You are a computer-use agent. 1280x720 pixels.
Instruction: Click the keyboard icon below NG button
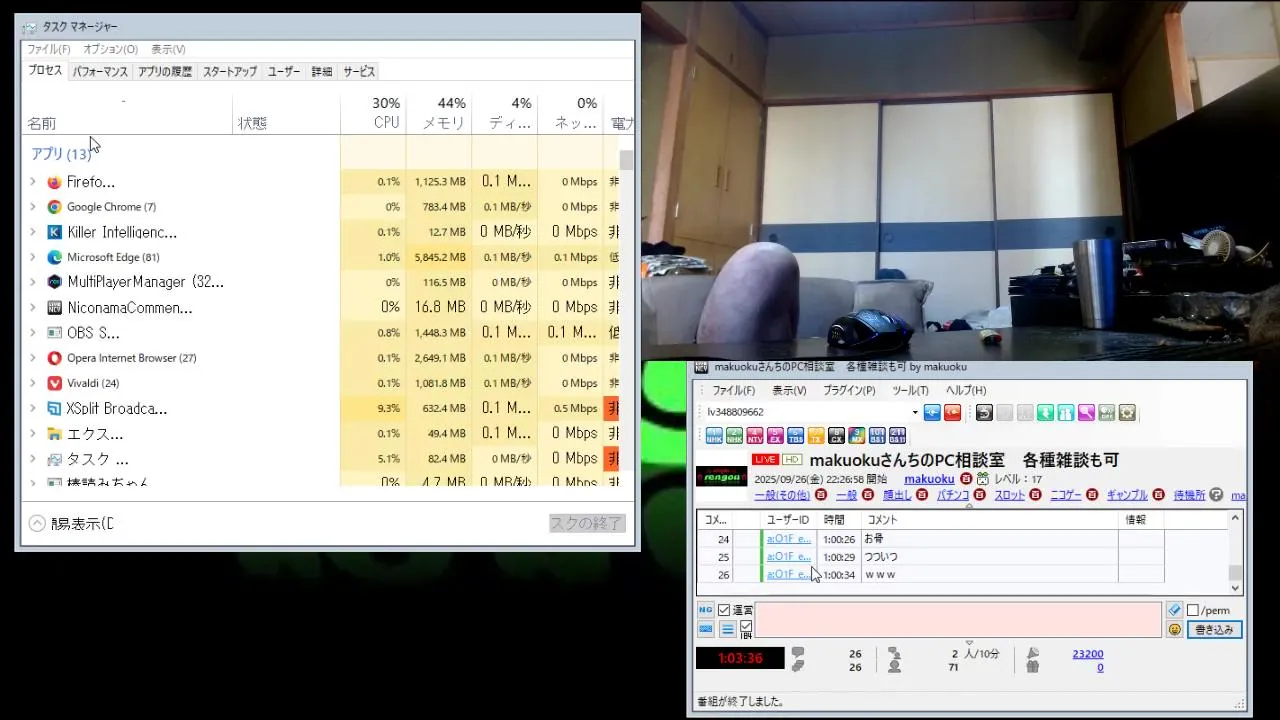click(706, 629)
